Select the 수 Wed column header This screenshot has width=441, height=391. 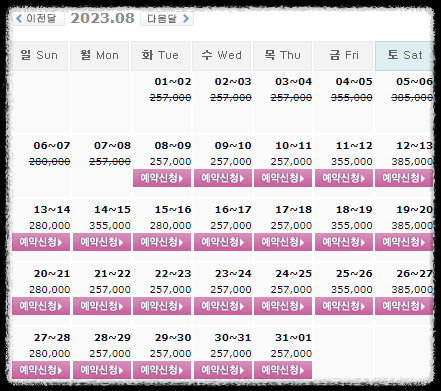[221, 56]
